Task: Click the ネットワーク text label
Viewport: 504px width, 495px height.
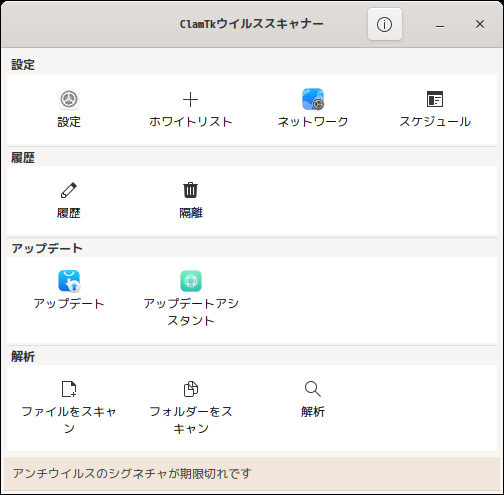Action: coord(313,122)
